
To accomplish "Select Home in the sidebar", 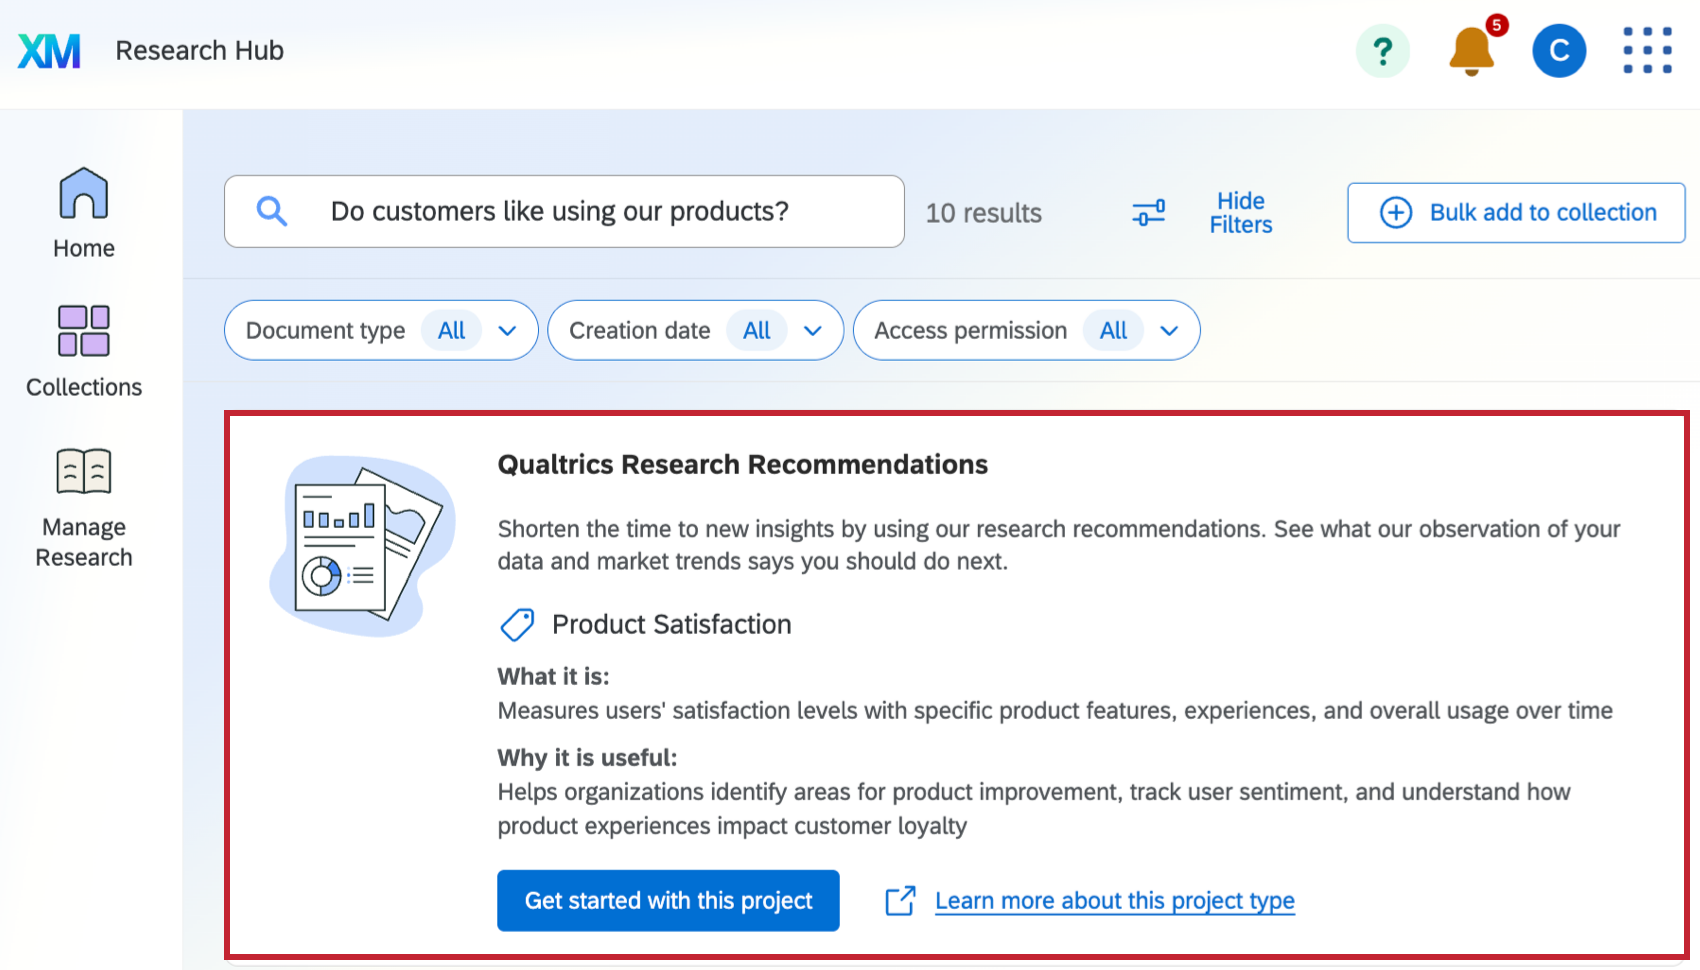I will (x=82, y=210).
